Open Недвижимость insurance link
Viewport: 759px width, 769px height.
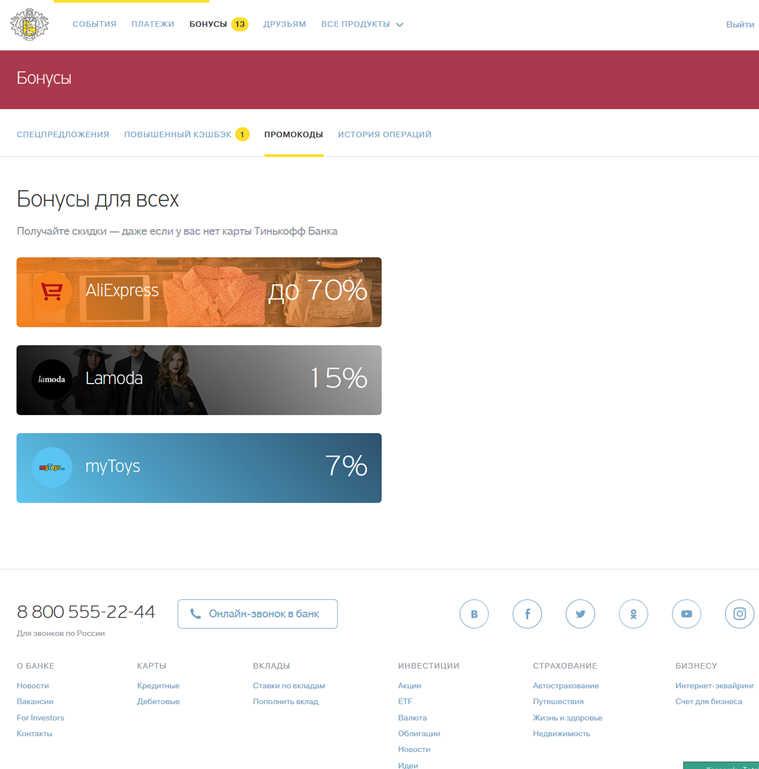561,733
